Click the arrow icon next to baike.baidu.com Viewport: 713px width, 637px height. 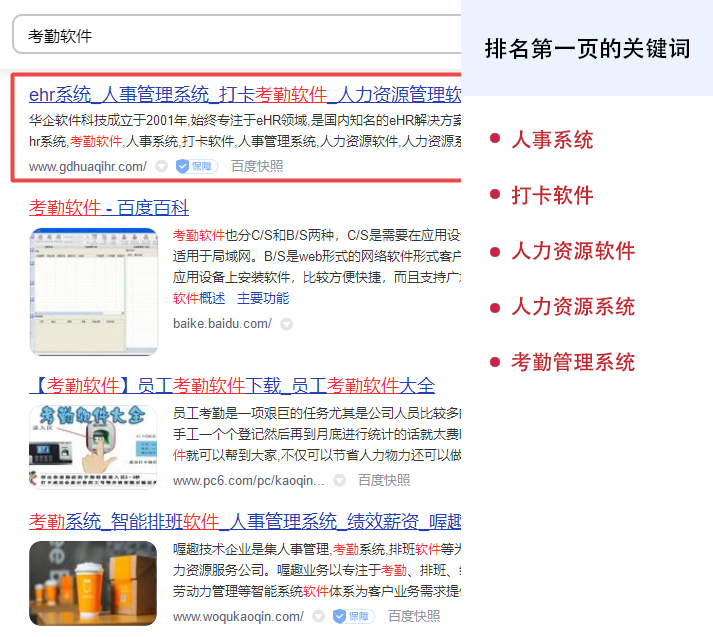287,324
